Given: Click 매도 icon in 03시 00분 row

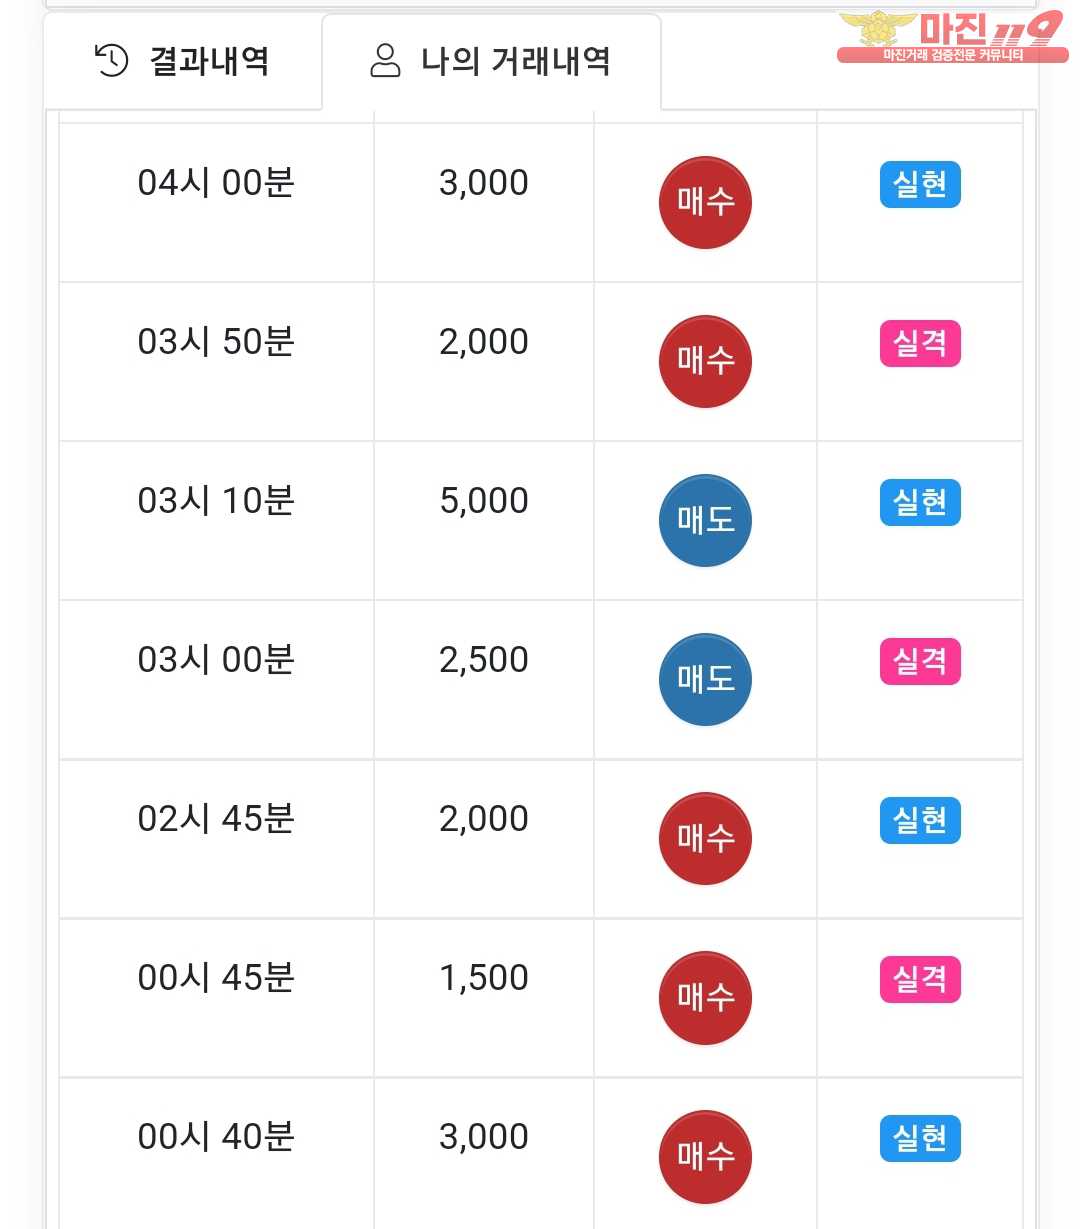Looking at the screenshot, I should click(705, 679).
